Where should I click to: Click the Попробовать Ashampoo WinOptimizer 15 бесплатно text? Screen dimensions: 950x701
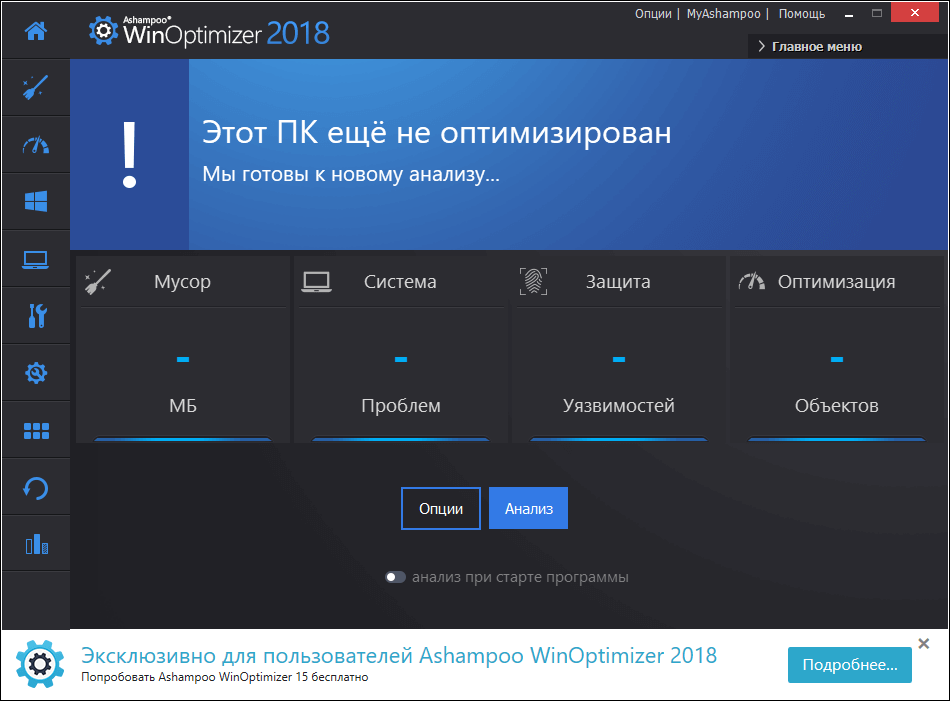(x=225, y=677)
